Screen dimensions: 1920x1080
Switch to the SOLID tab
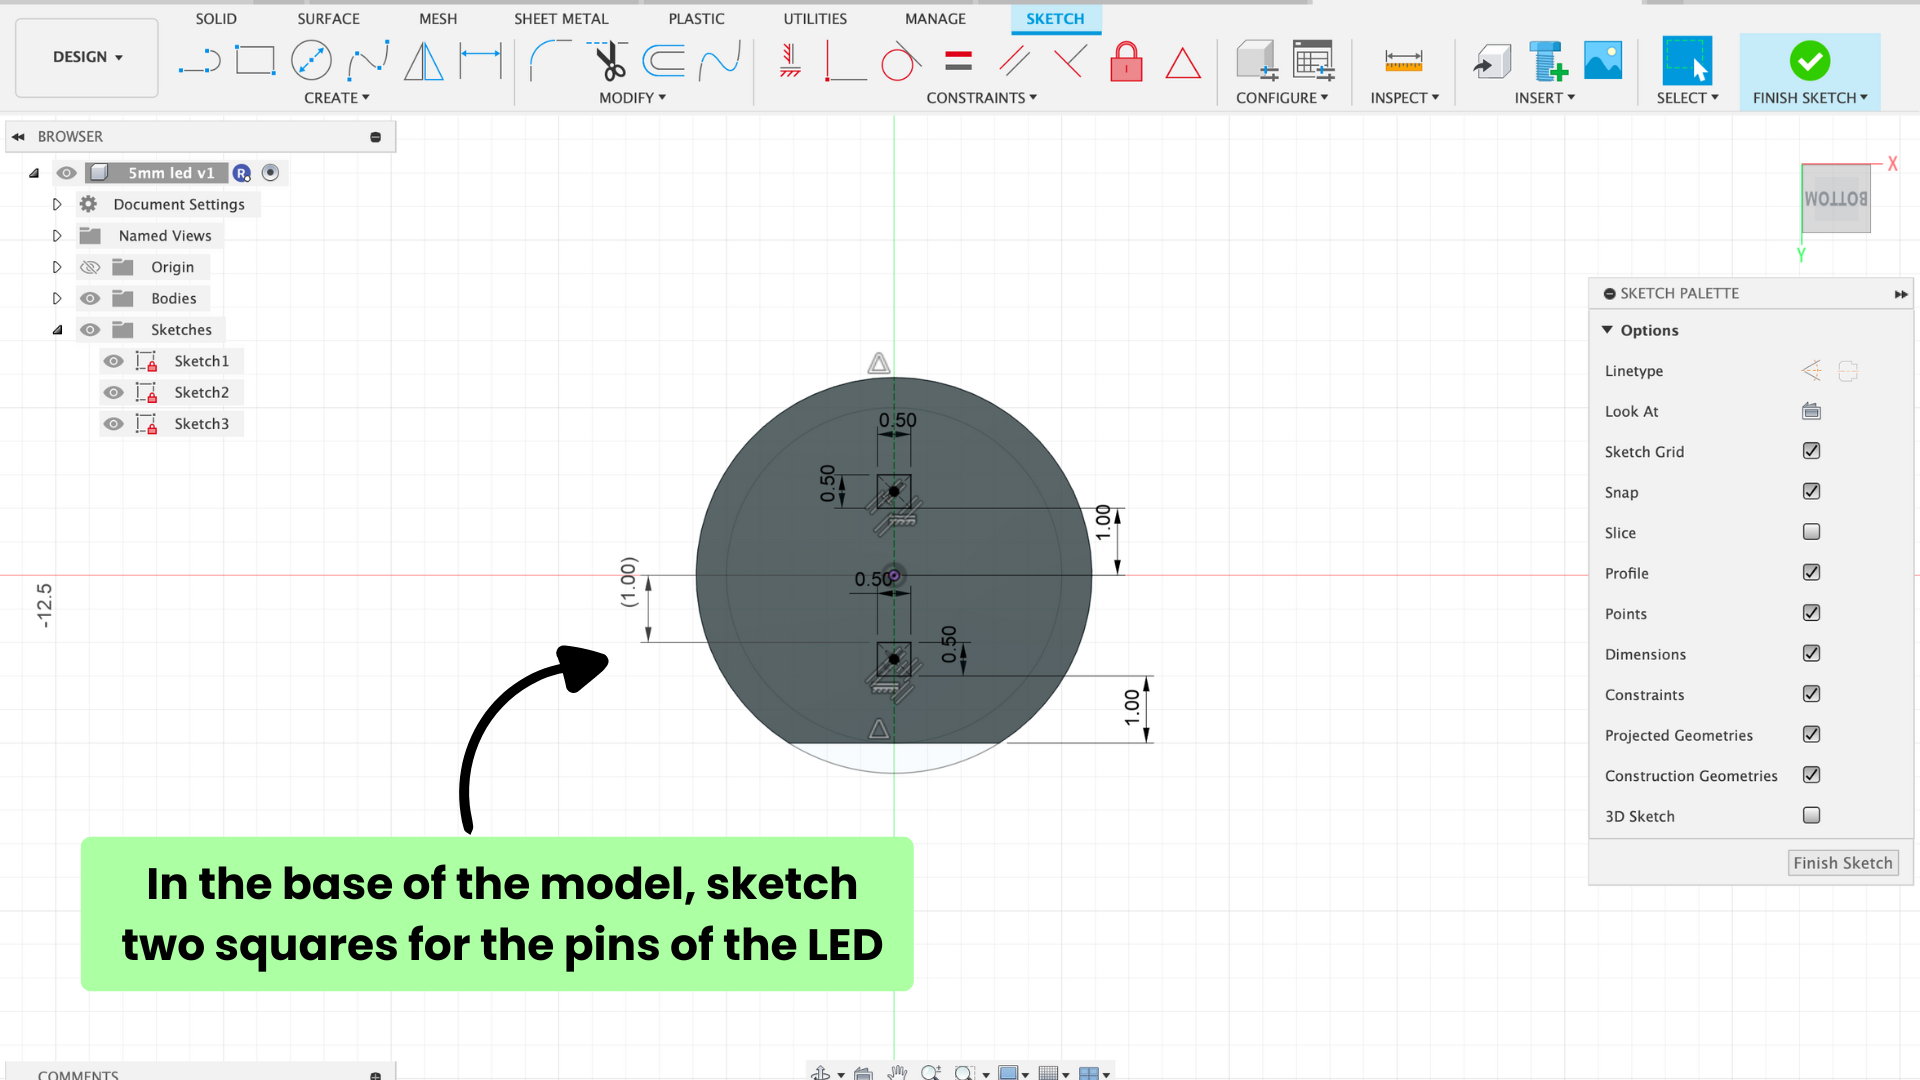pyautogui.click(x=216, y=19)
